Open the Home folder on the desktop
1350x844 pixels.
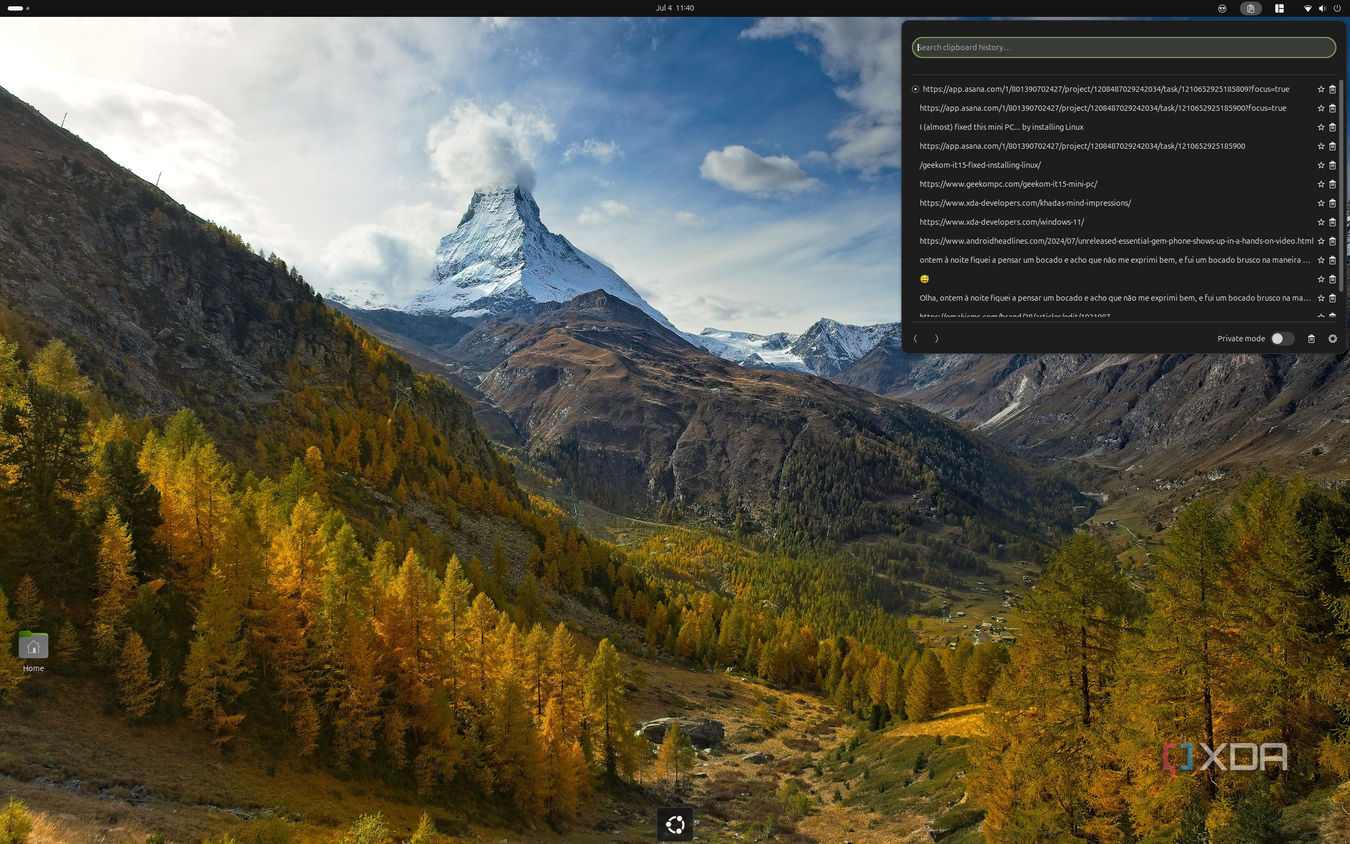[33, 651]
